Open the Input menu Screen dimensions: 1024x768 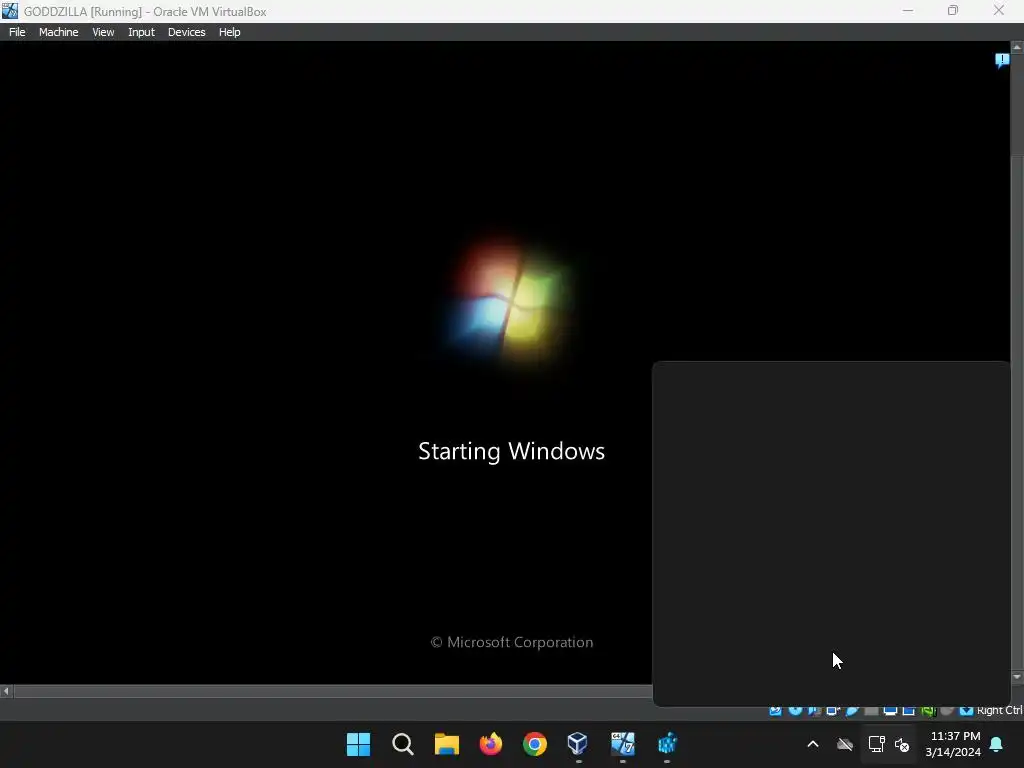pos(141,32)
